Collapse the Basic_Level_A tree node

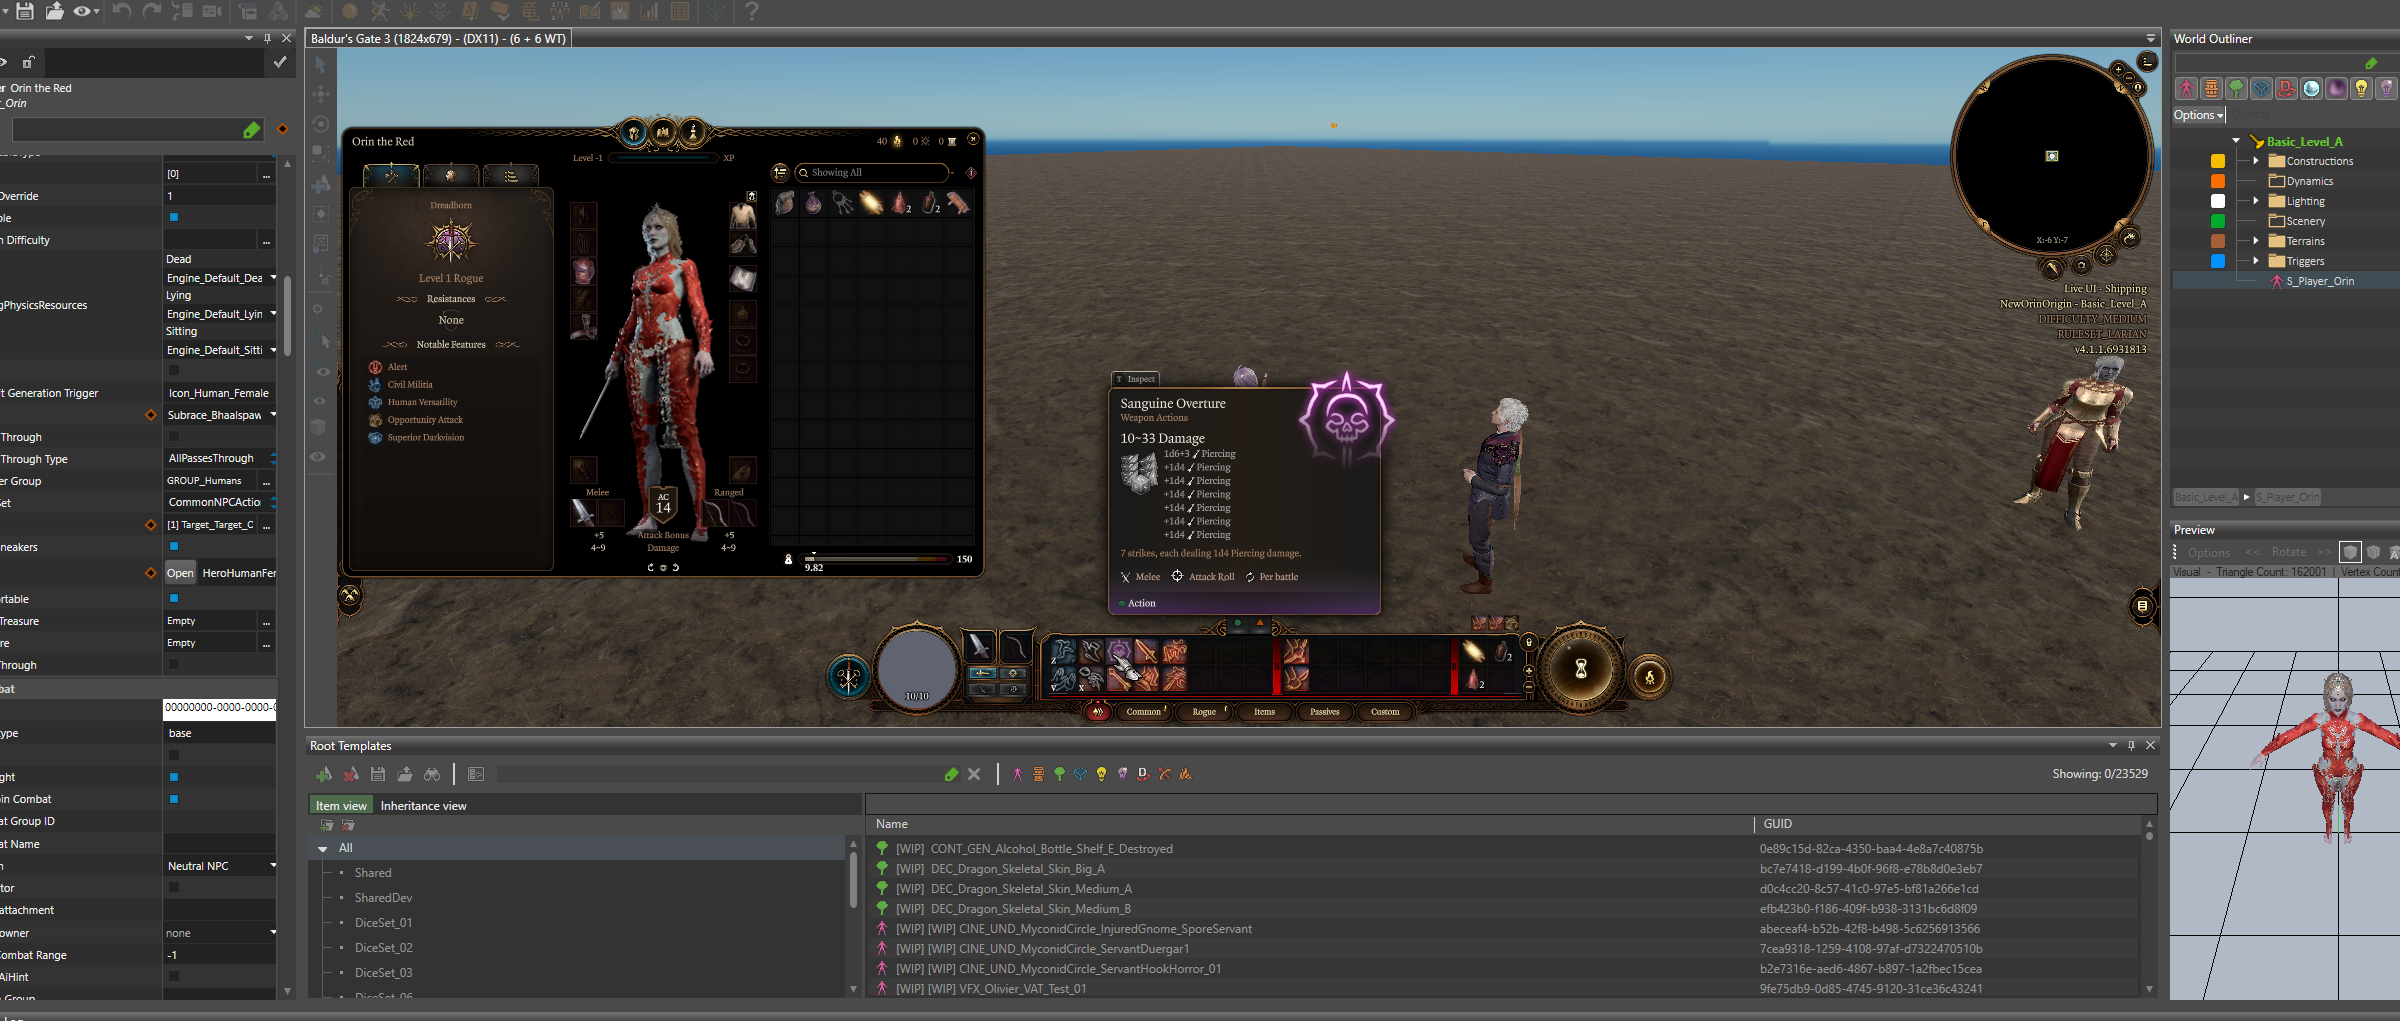coord(2236,141)
